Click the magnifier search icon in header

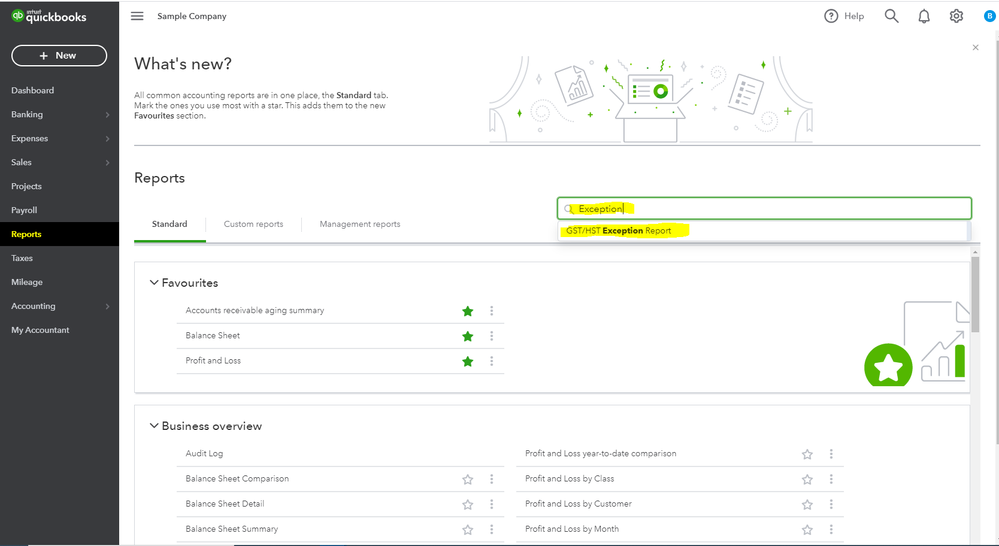pos(891,16)
